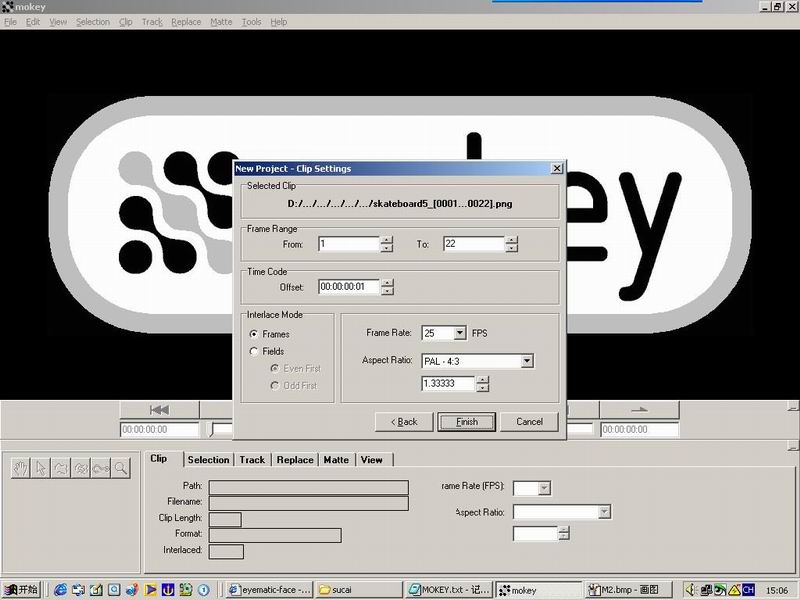Switch to sucai folder taskbar window
The image size is (800, 600).
click(358, 590)
